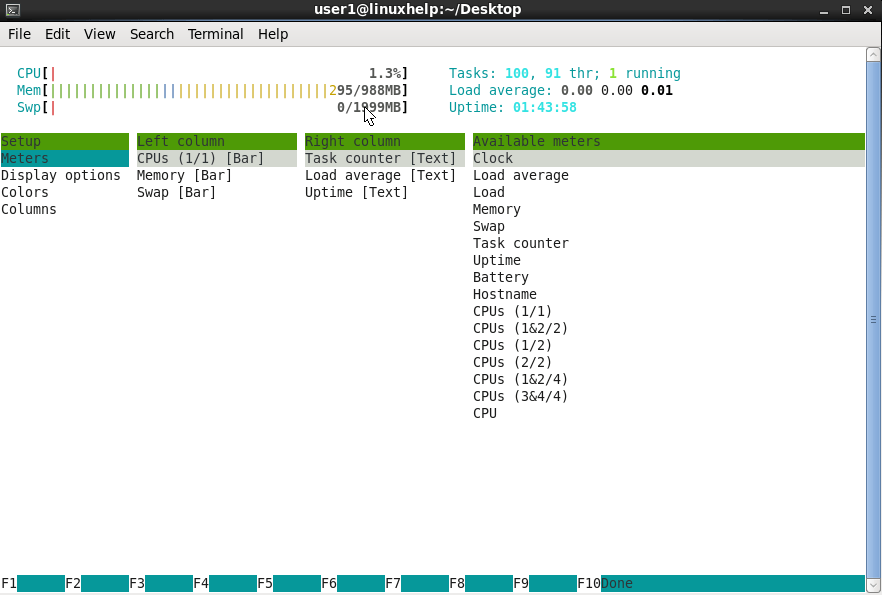The image size is (882, 595).
Task: Click the F5 function key label
Action: pyautogui.click(x=265, y=583)
